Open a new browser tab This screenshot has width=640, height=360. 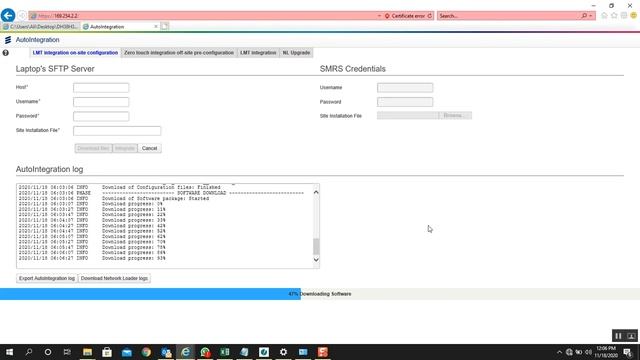164,27
